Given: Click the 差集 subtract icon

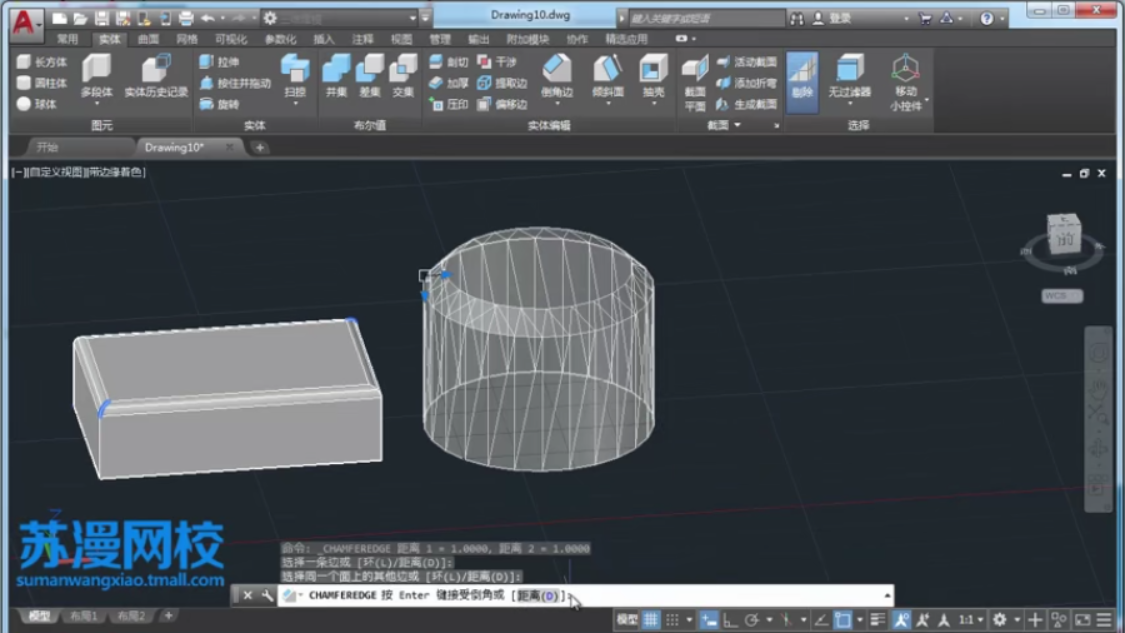Looking at the screenshot, I should pos(370,76).
